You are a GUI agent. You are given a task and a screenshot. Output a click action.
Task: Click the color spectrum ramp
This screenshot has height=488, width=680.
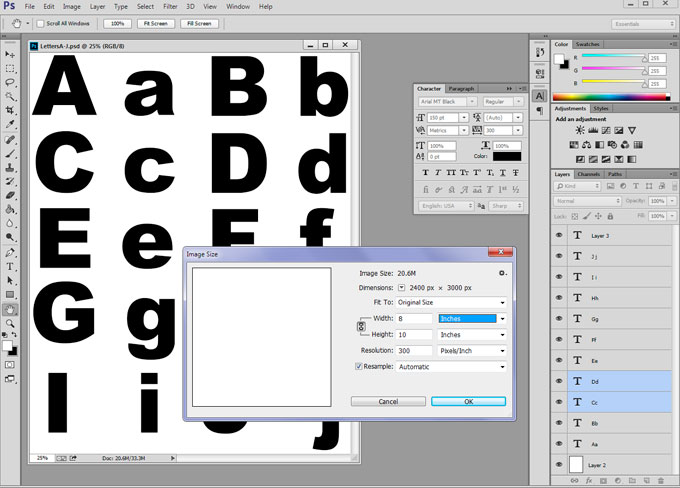611,97
